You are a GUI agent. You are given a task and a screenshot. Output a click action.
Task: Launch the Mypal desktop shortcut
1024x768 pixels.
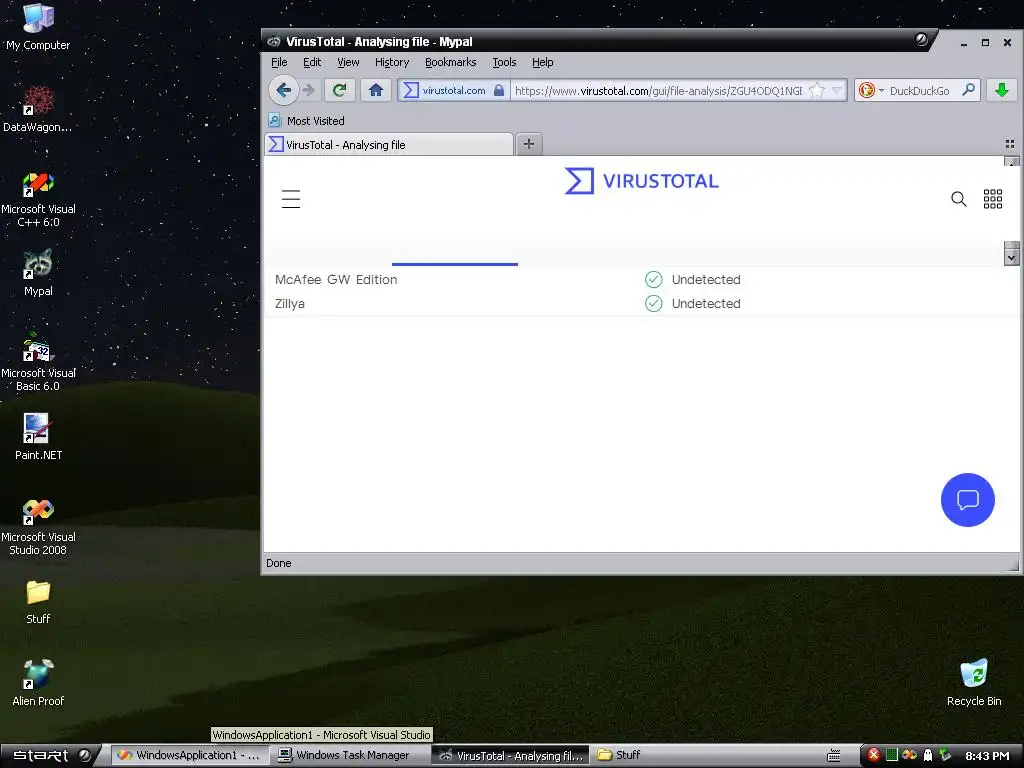tap(38, 273)
